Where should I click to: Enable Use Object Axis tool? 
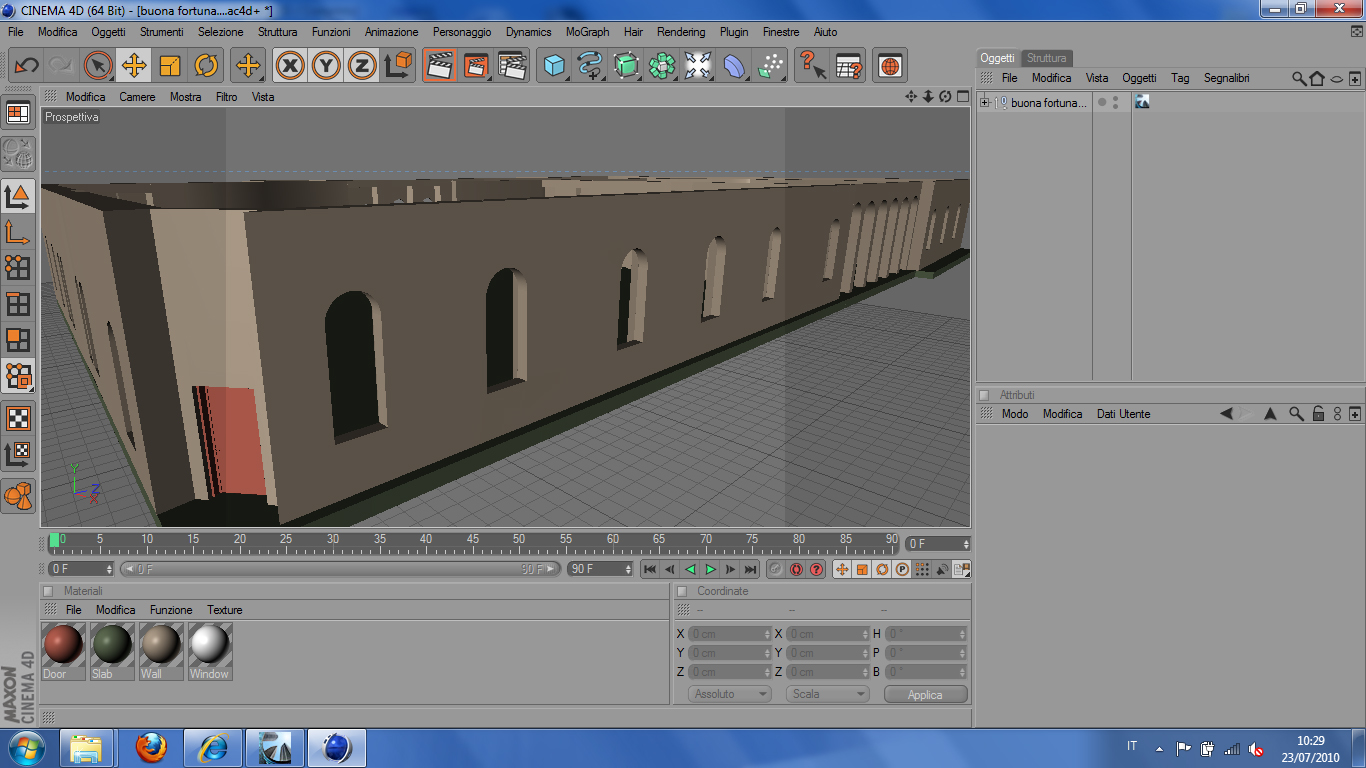coord(18,232)
